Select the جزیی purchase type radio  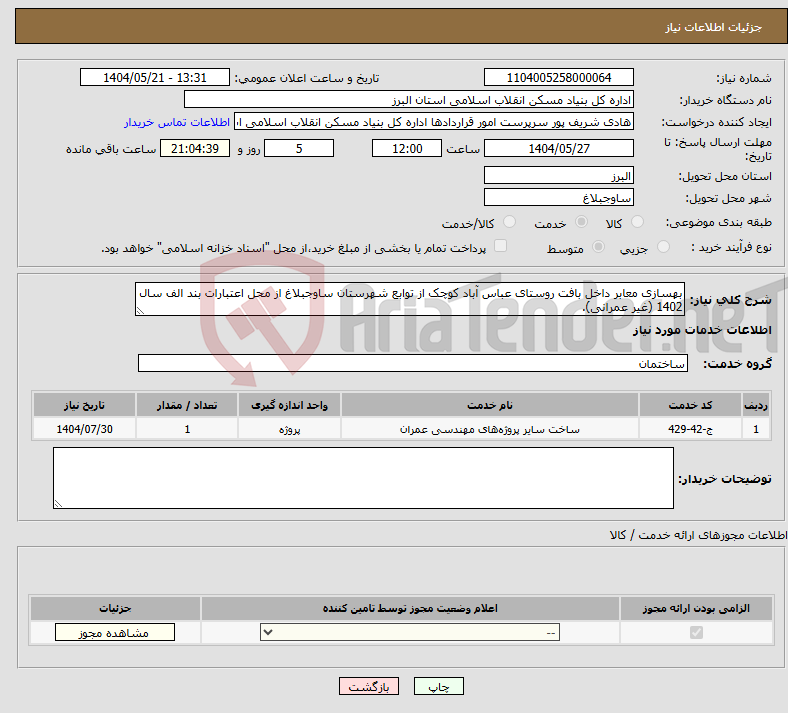pos(663,247)
